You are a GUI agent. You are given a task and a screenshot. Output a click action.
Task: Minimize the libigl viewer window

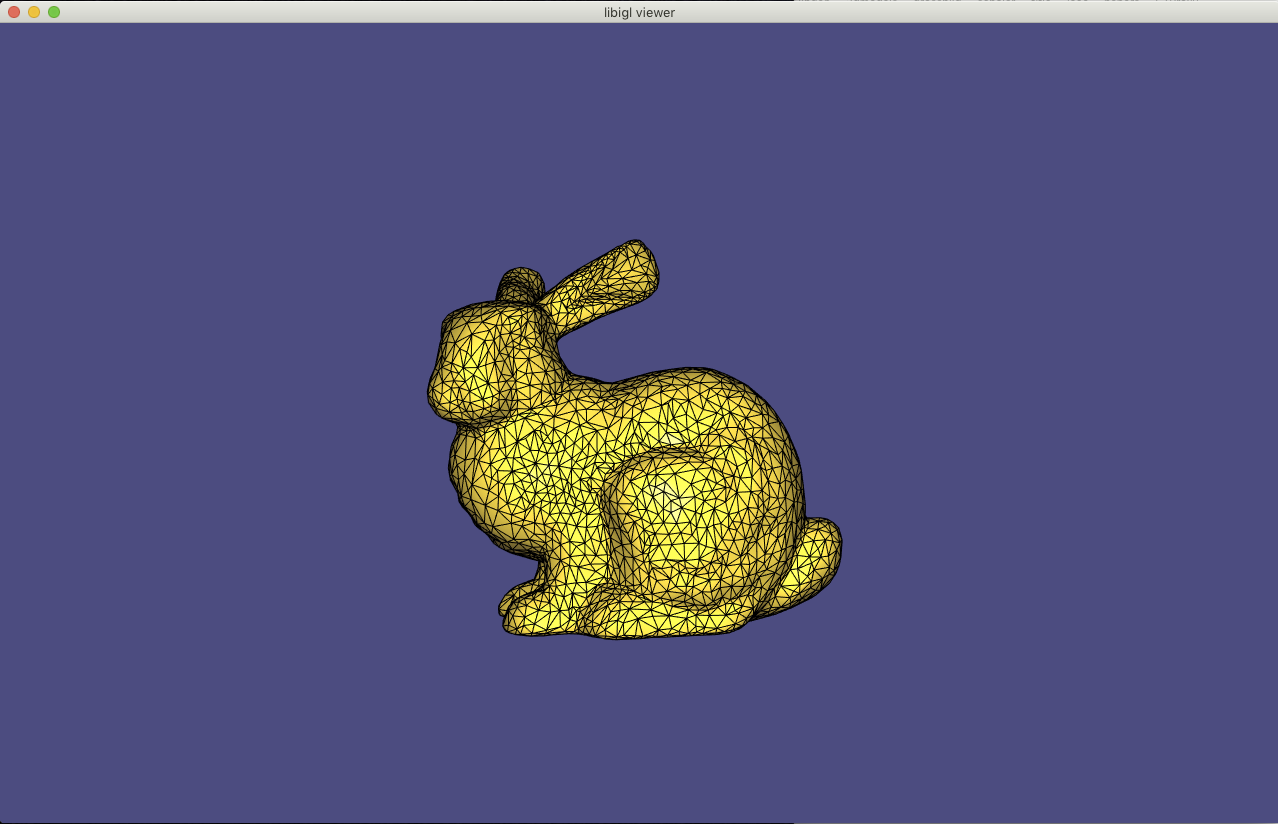click(x=34, y=12)
